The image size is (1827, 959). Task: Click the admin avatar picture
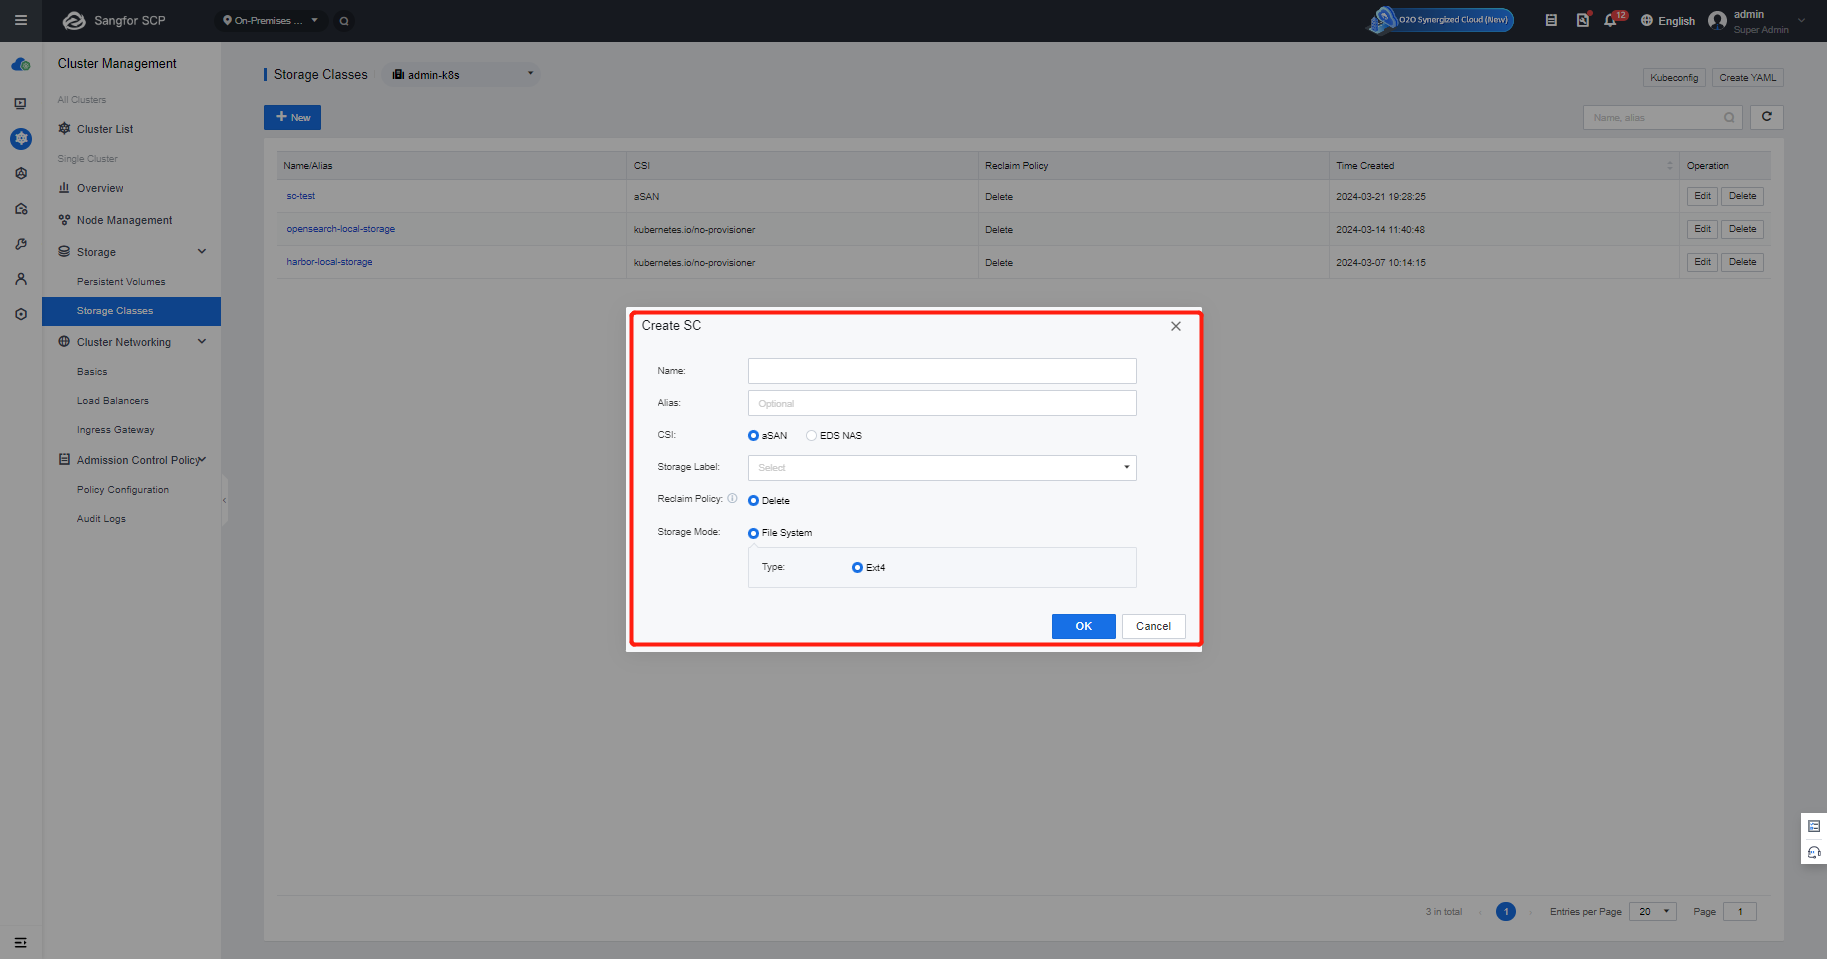tap(1718, 20)
